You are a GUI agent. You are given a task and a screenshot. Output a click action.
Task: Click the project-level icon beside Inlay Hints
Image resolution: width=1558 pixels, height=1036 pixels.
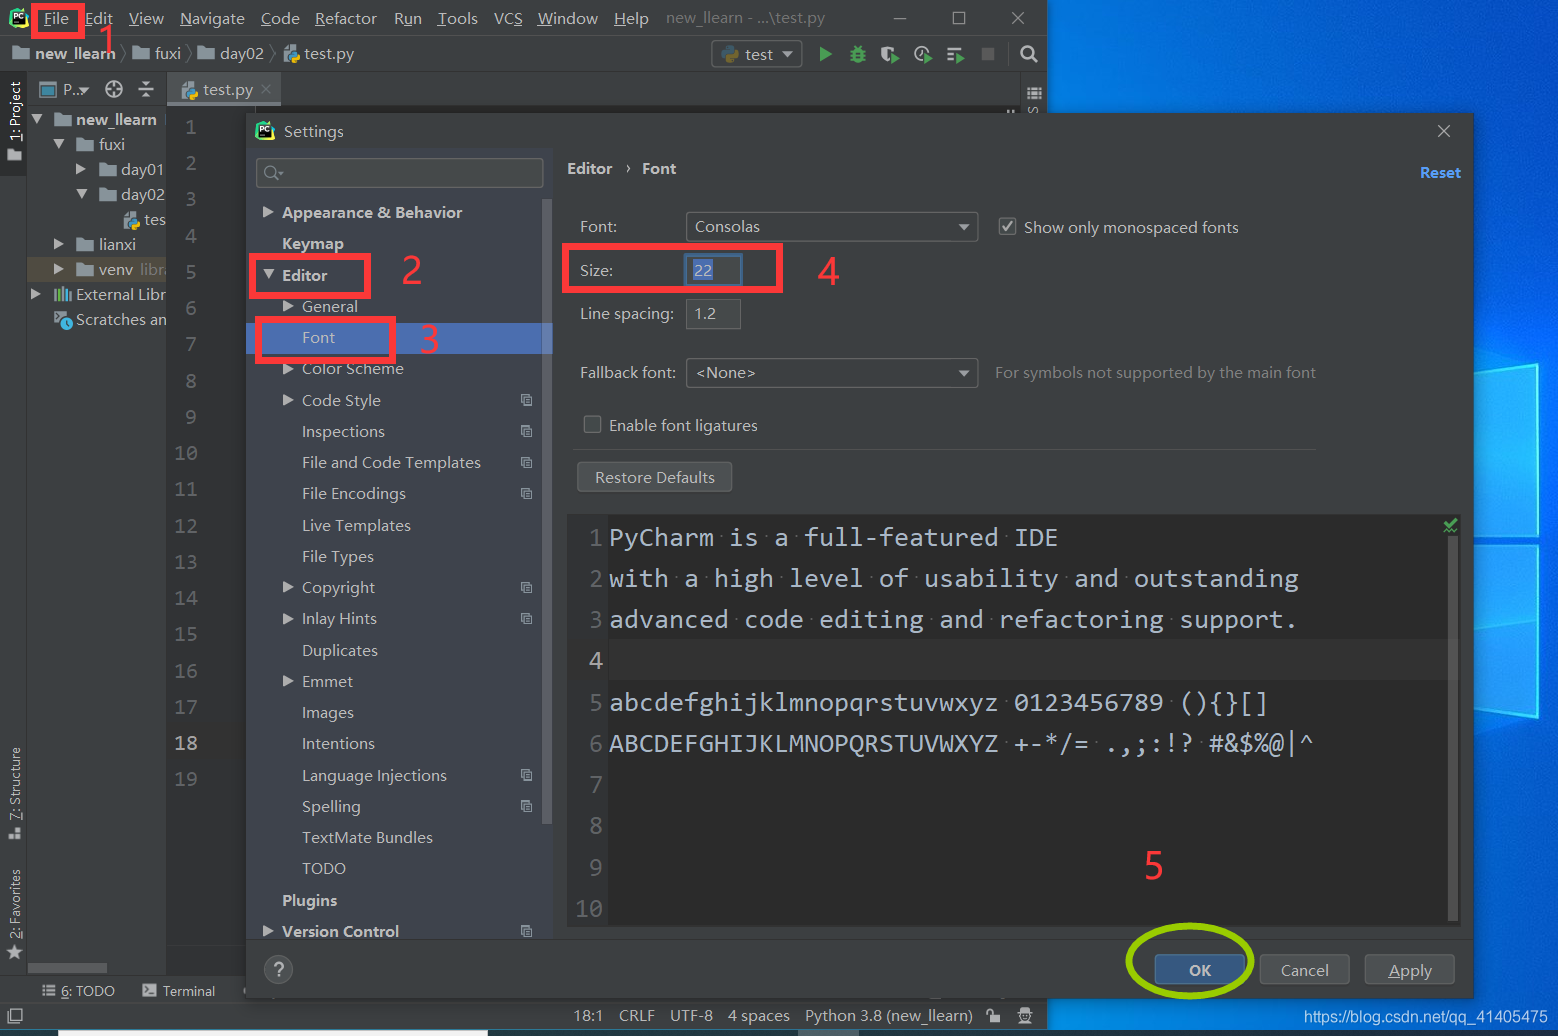526,618
